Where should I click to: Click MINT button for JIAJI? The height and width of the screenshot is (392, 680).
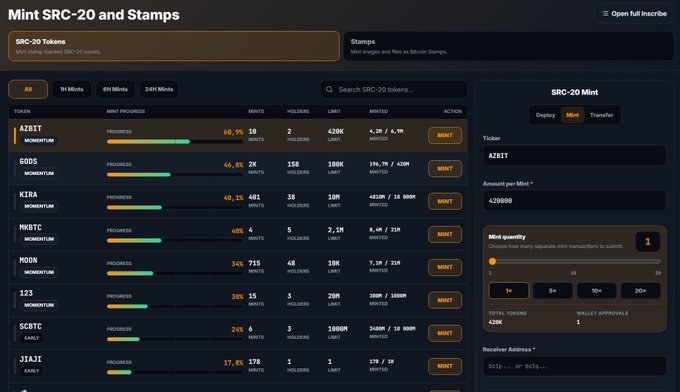pos(445,366)
